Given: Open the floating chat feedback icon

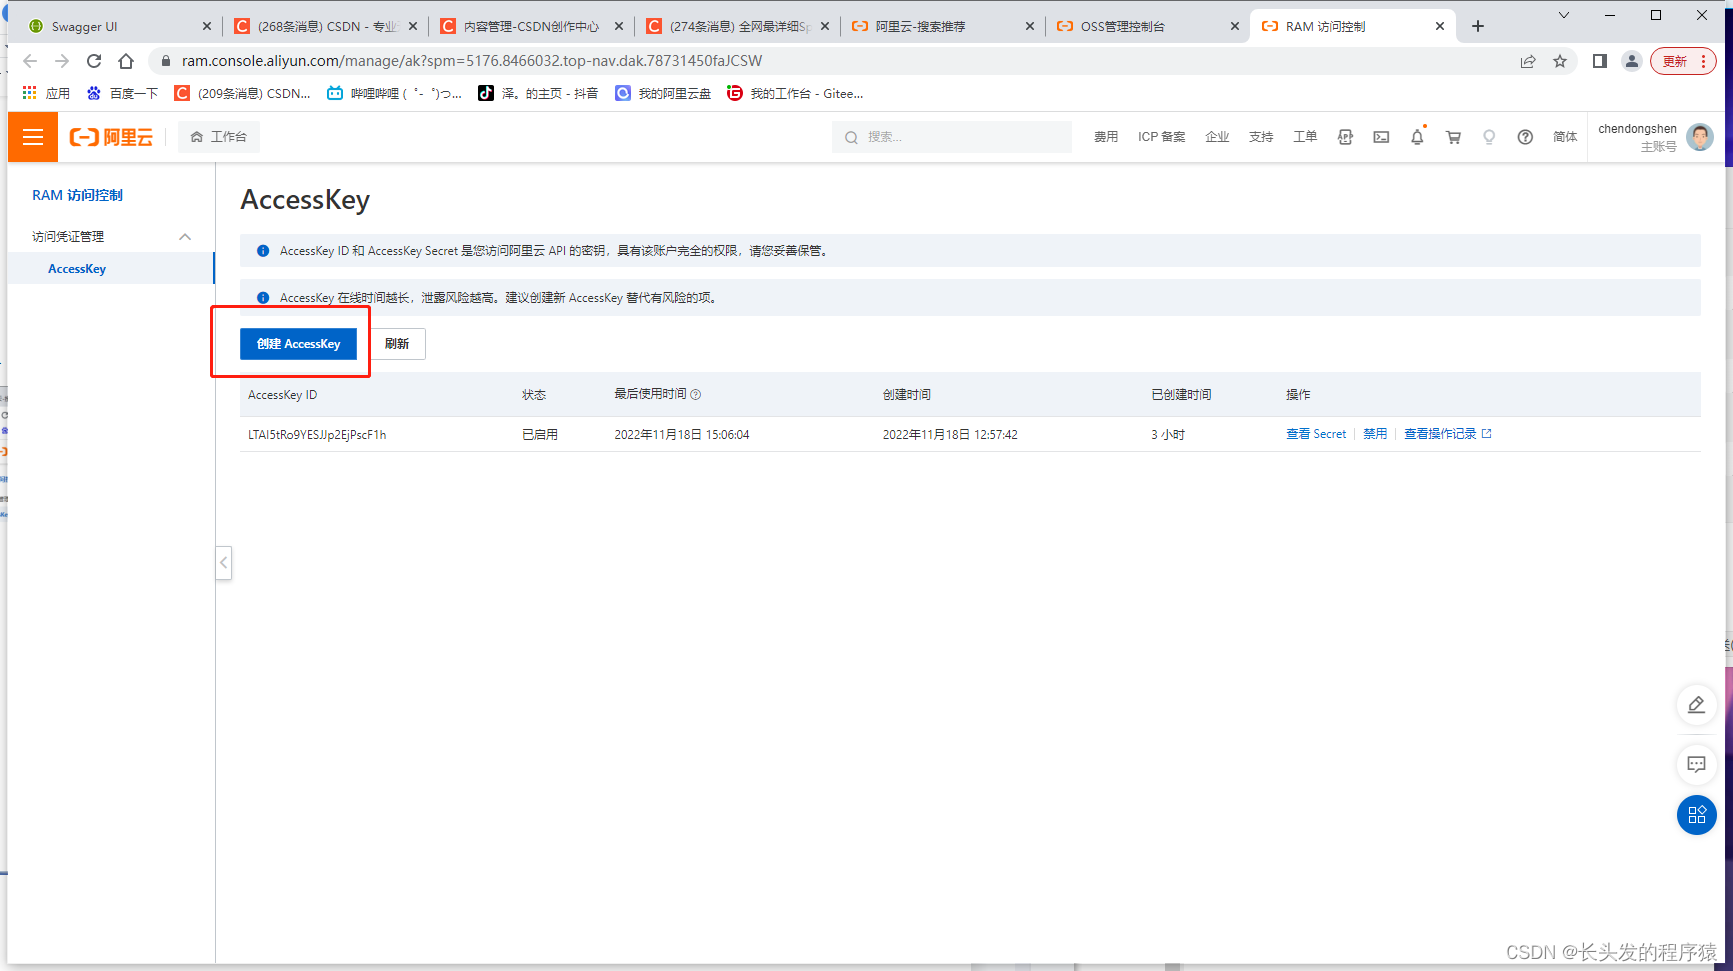Looking at the screenshot, I should coord(1697,765).
